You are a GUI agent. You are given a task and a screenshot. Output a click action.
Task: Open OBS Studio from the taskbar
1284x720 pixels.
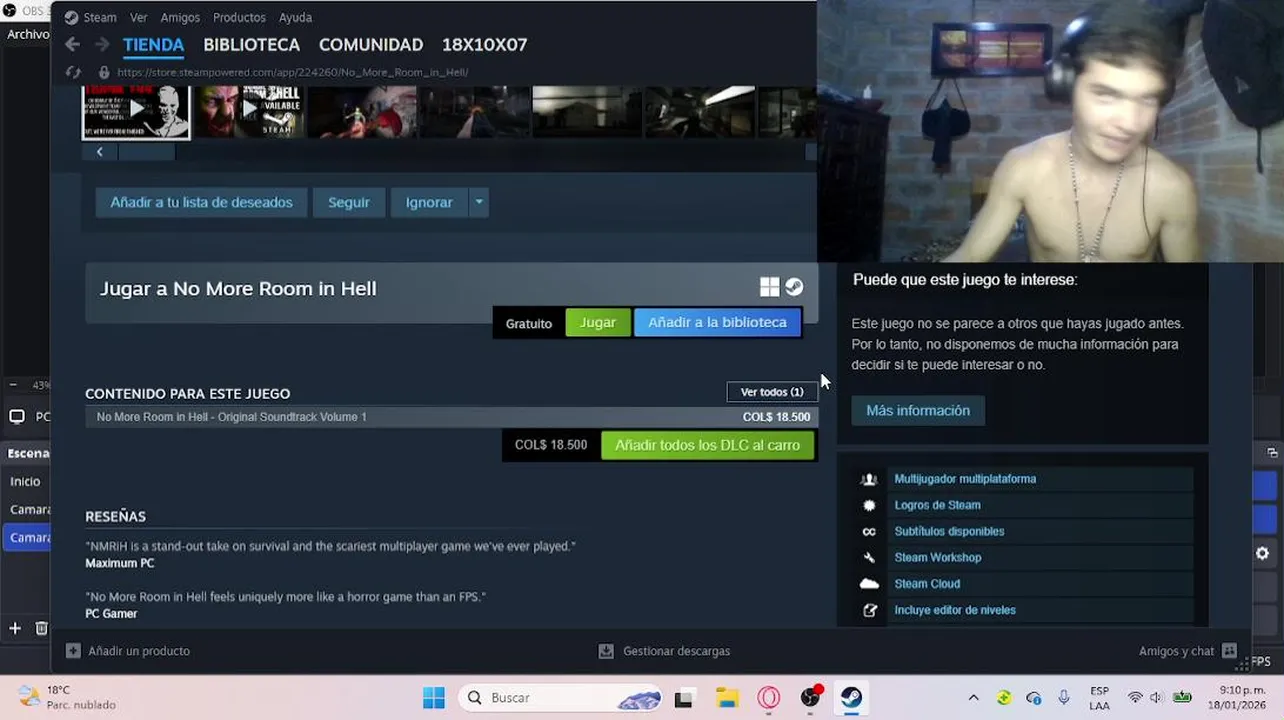[x=811, y=698]
